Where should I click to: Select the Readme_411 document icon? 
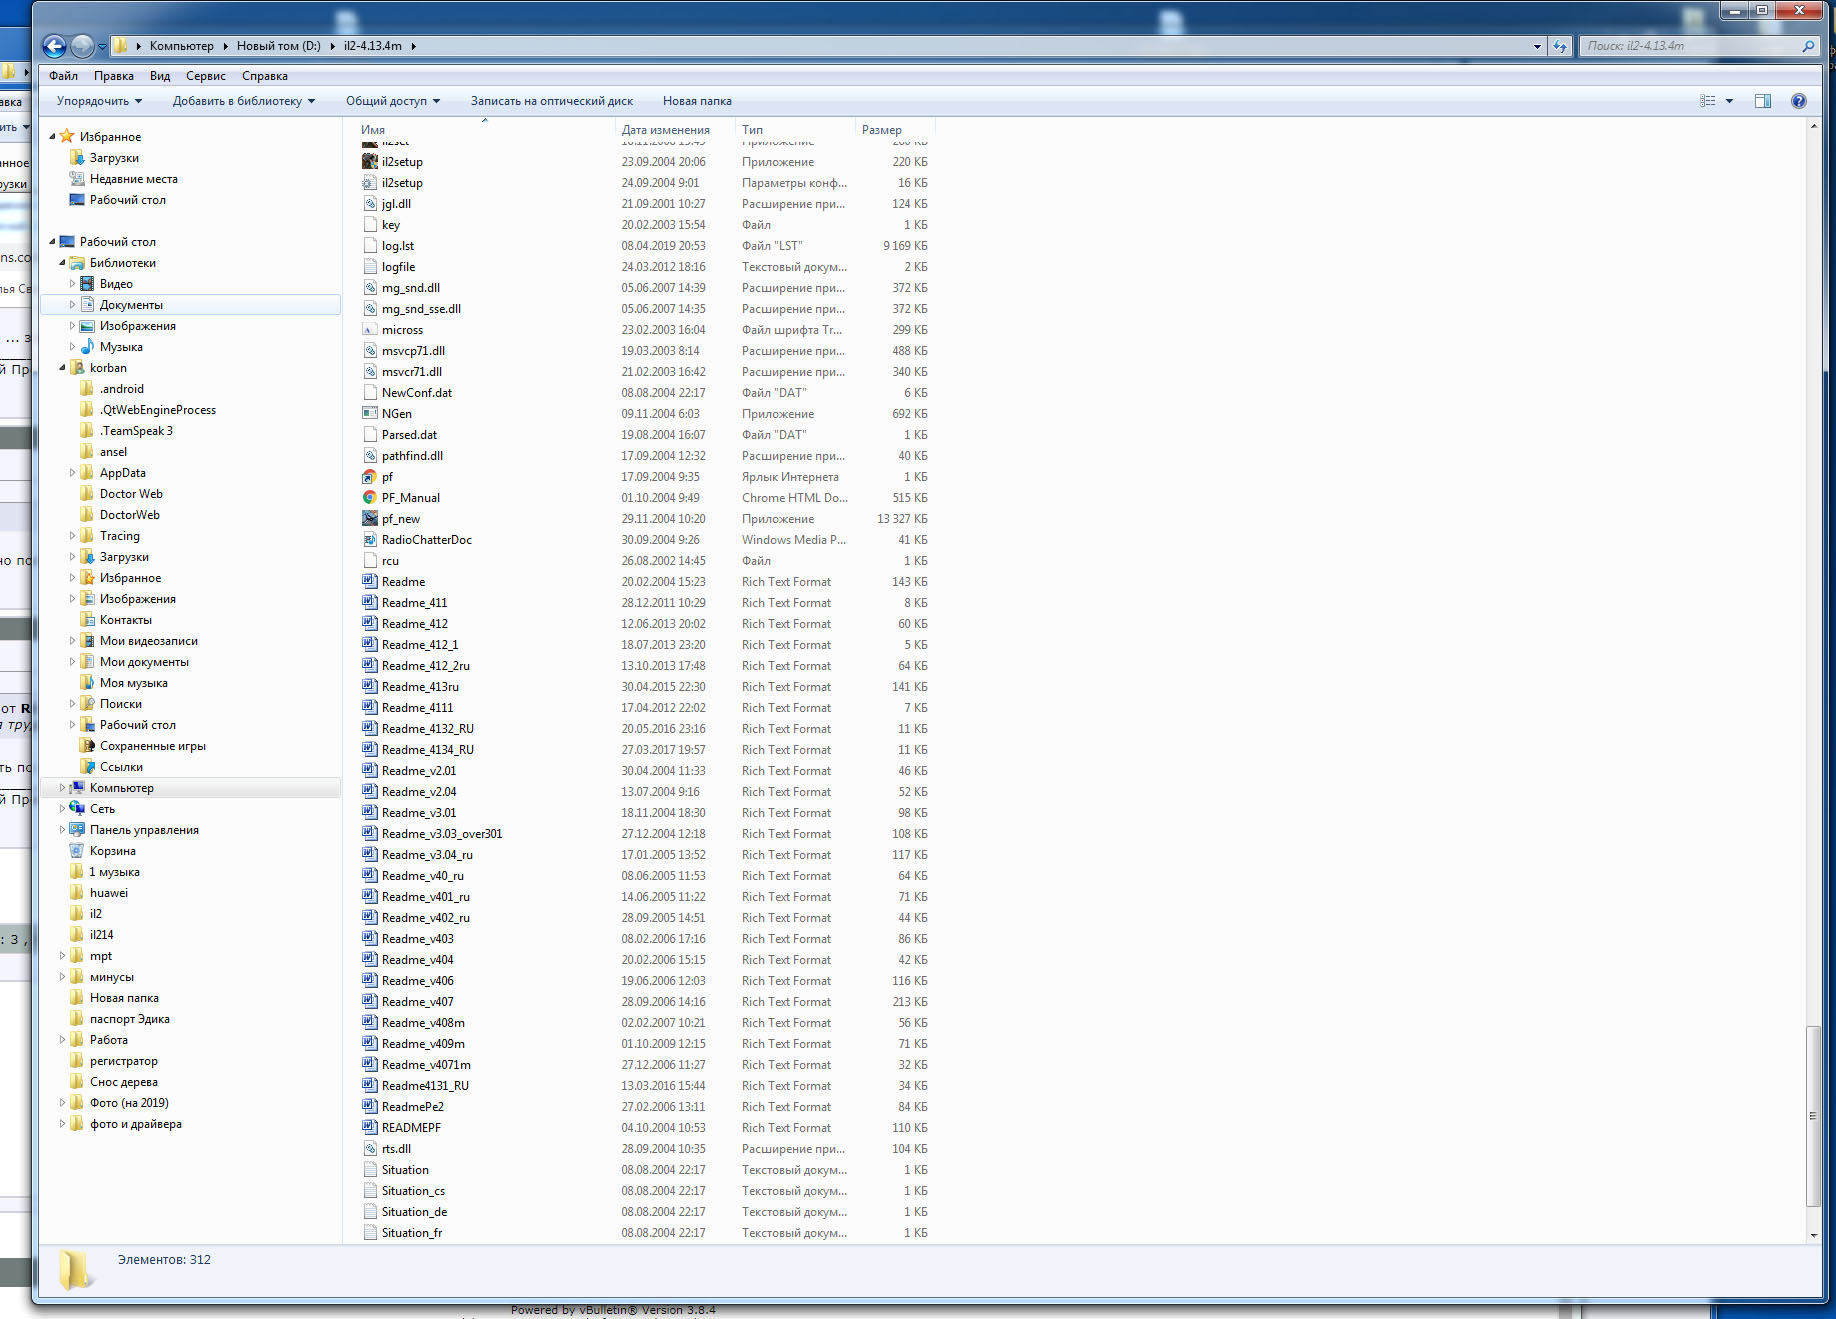tap(370, 603)
